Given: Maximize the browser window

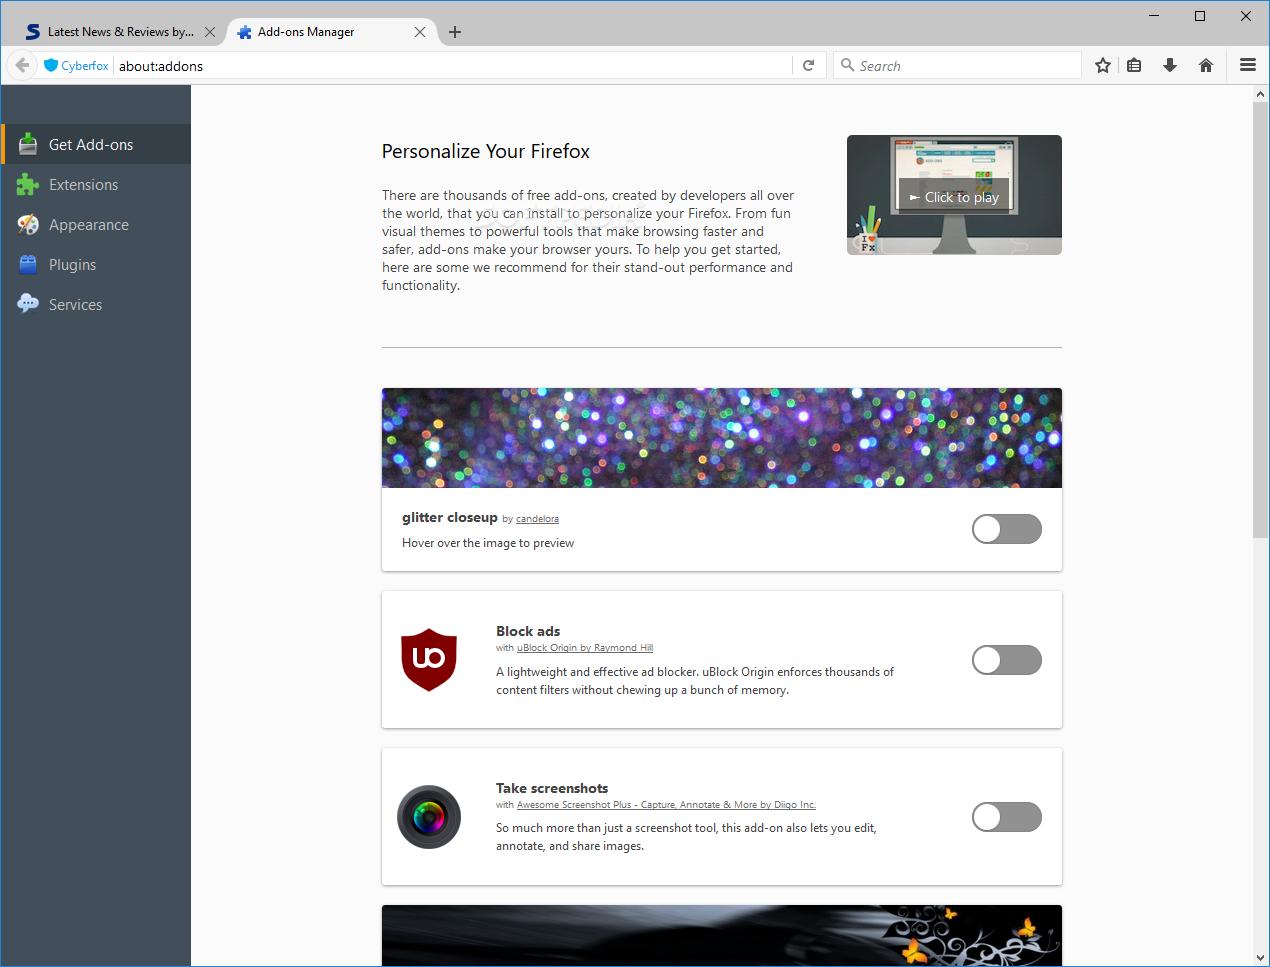Looking at the screenshot, I should click(1200, 15).
